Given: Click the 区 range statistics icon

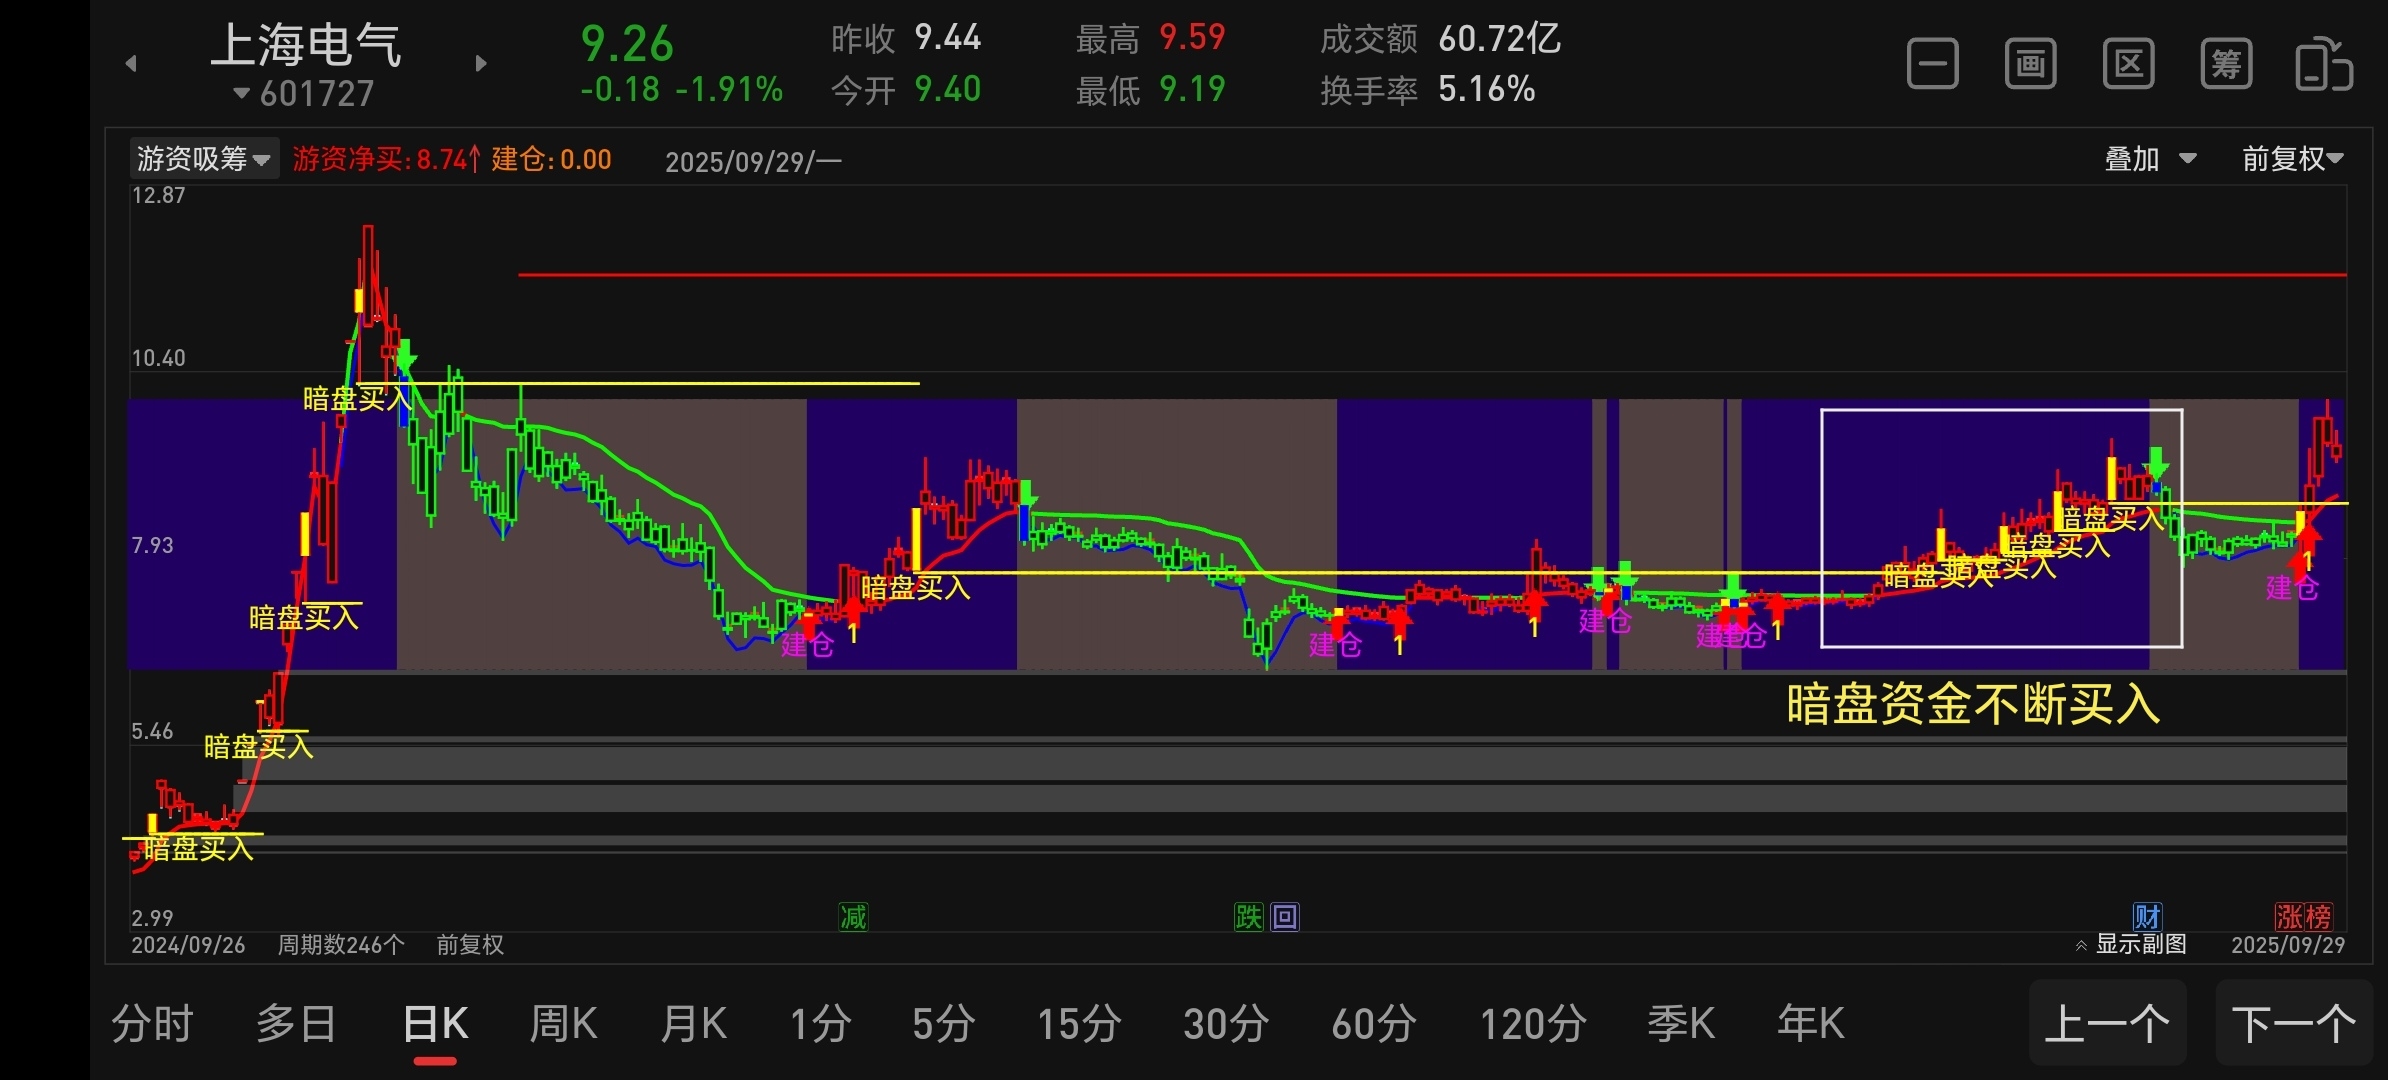Looking at the screenshot, I should click(2128, 65).
